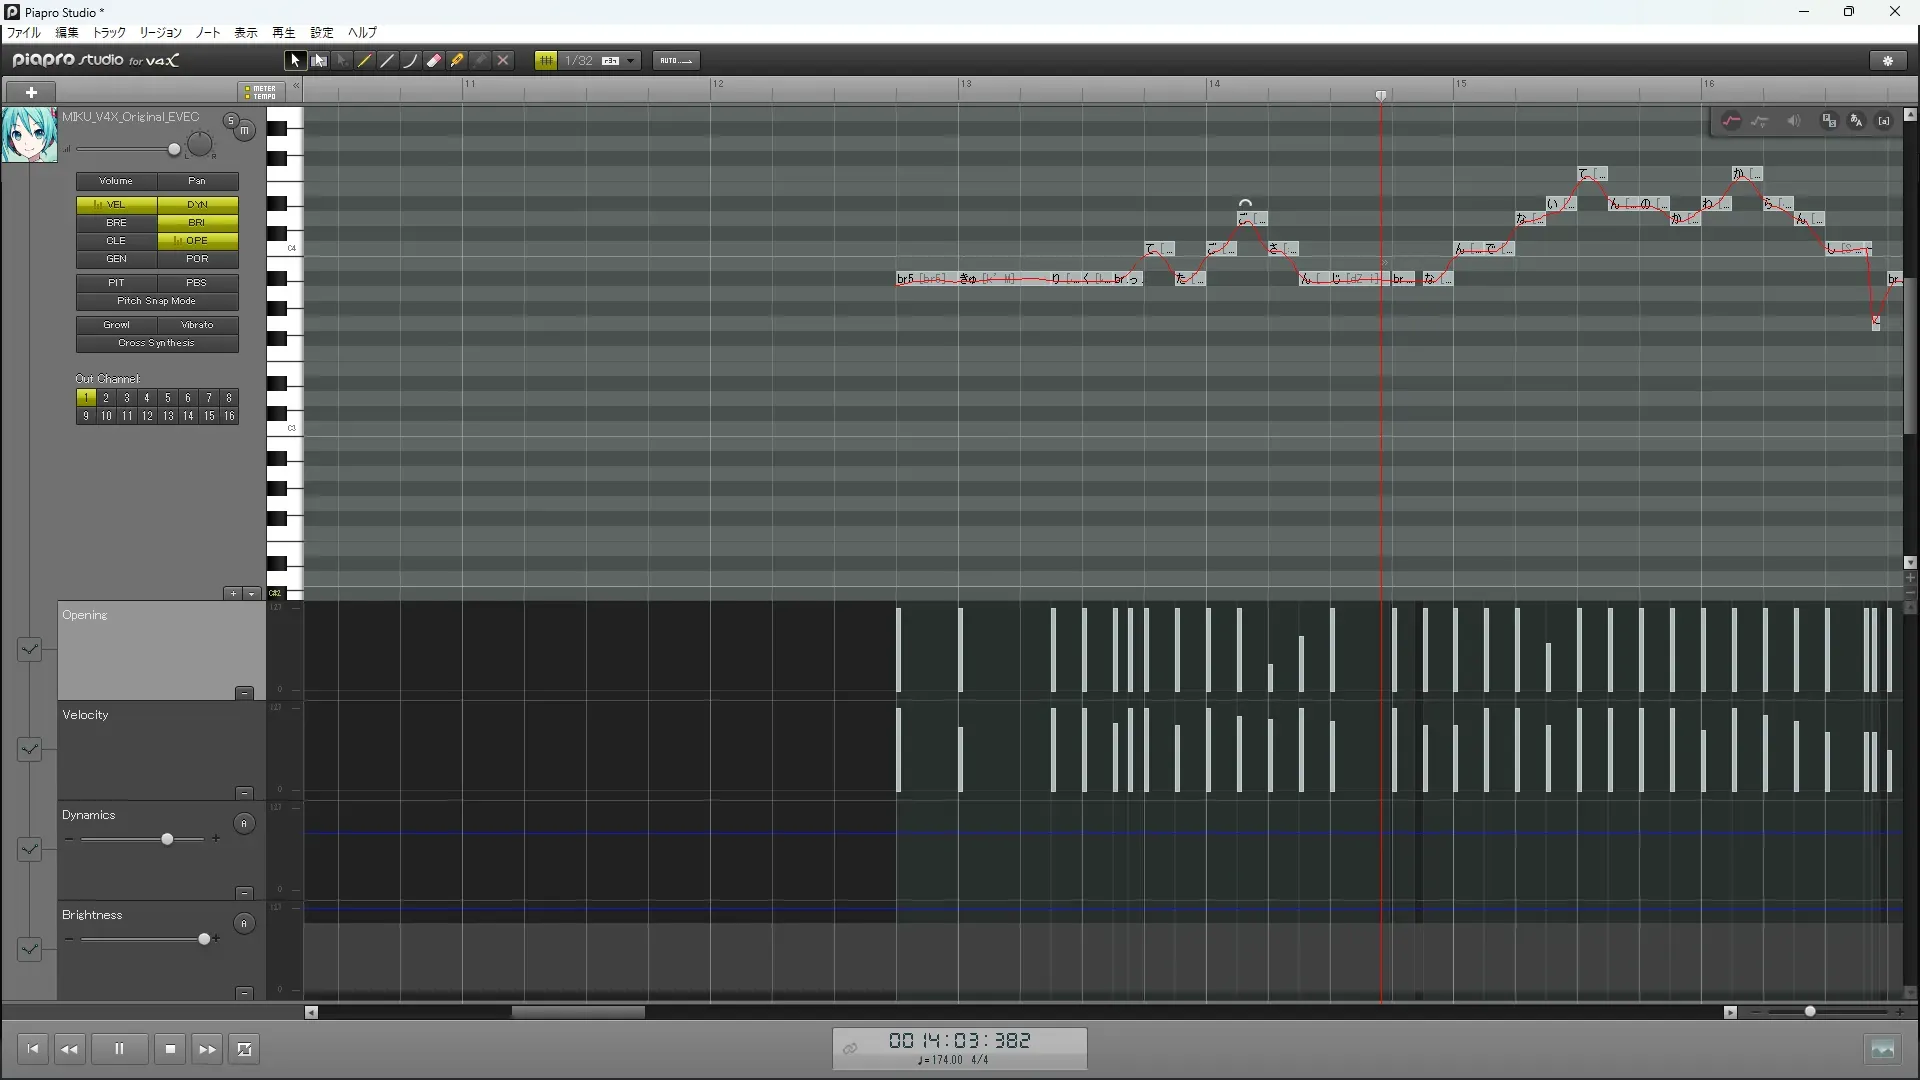Pause playback with the pause button
The height and width of the screenshot is (1080, 1920).
119,1049
